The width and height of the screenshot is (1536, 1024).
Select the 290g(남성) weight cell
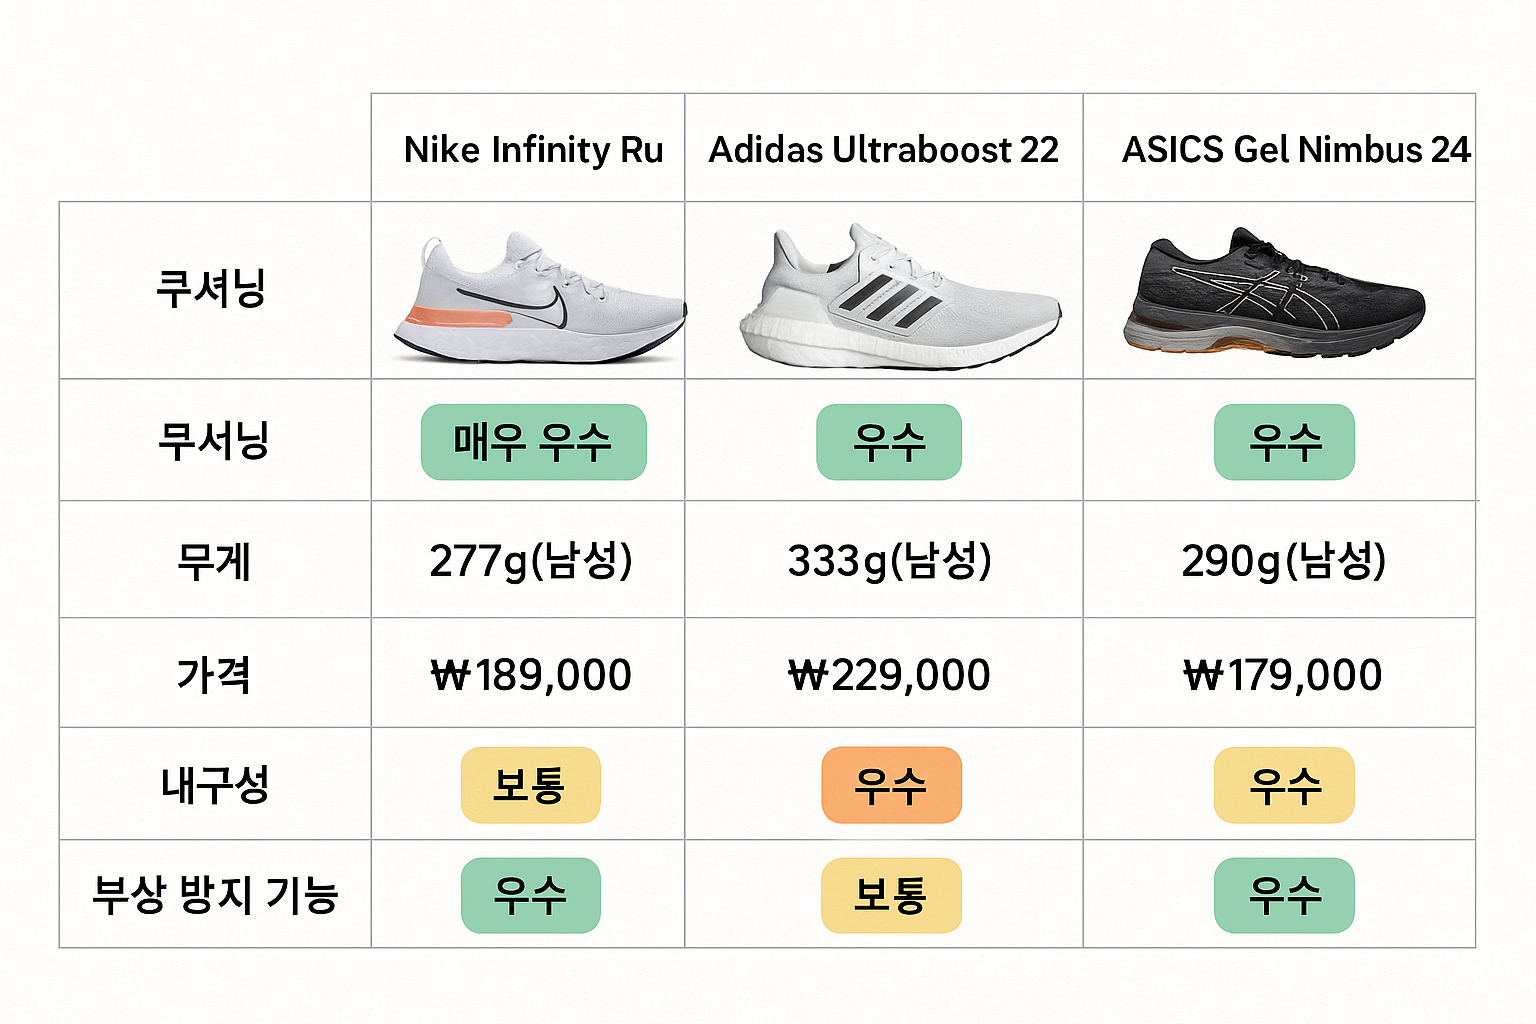click(1283, 561)
